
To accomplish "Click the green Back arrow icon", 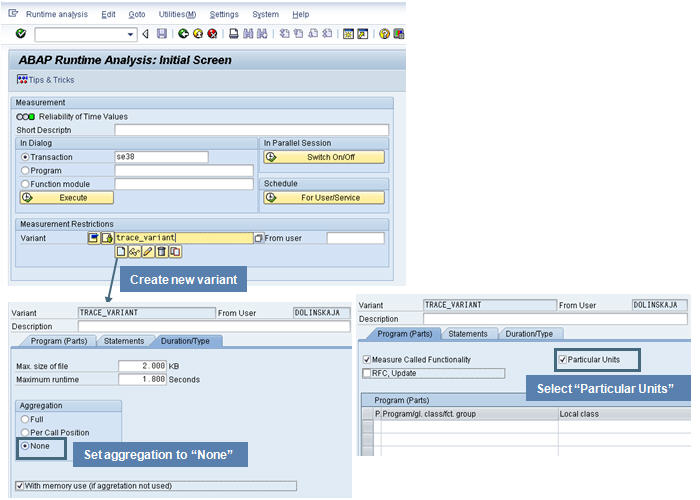I will point(182,34).
